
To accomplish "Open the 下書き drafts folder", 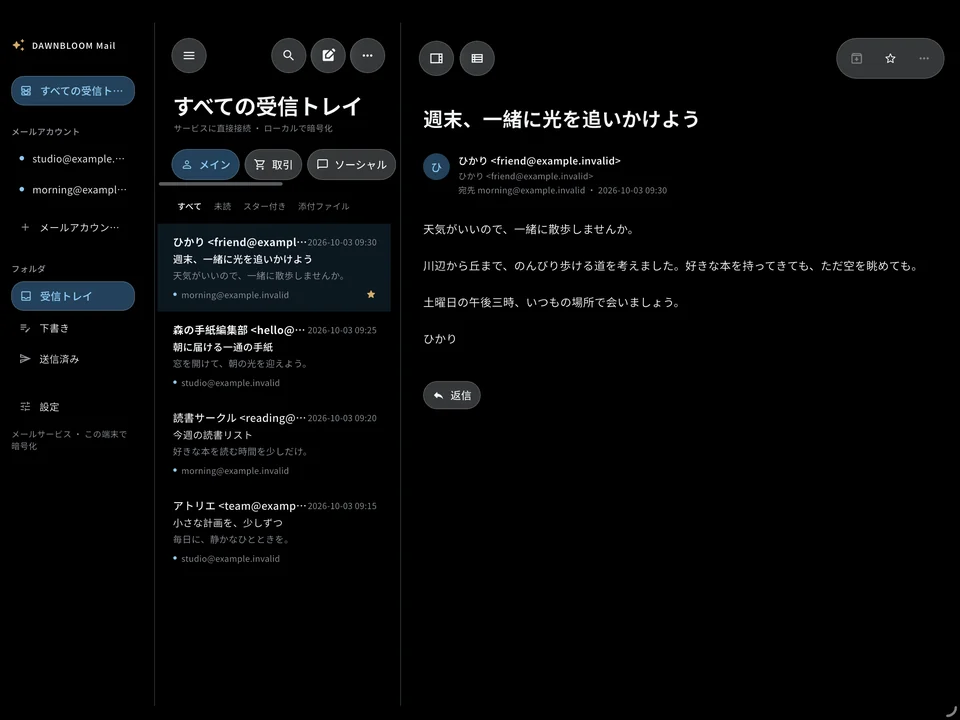I will pos(73,328).
